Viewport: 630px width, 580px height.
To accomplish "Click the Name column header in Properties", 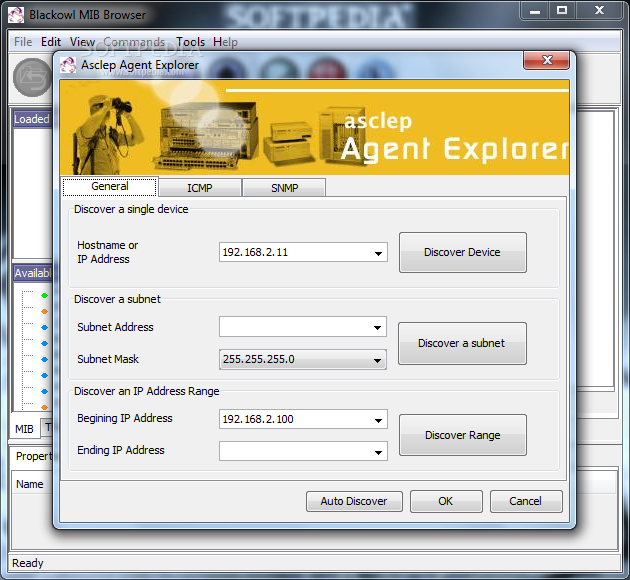I will [30, 484].
